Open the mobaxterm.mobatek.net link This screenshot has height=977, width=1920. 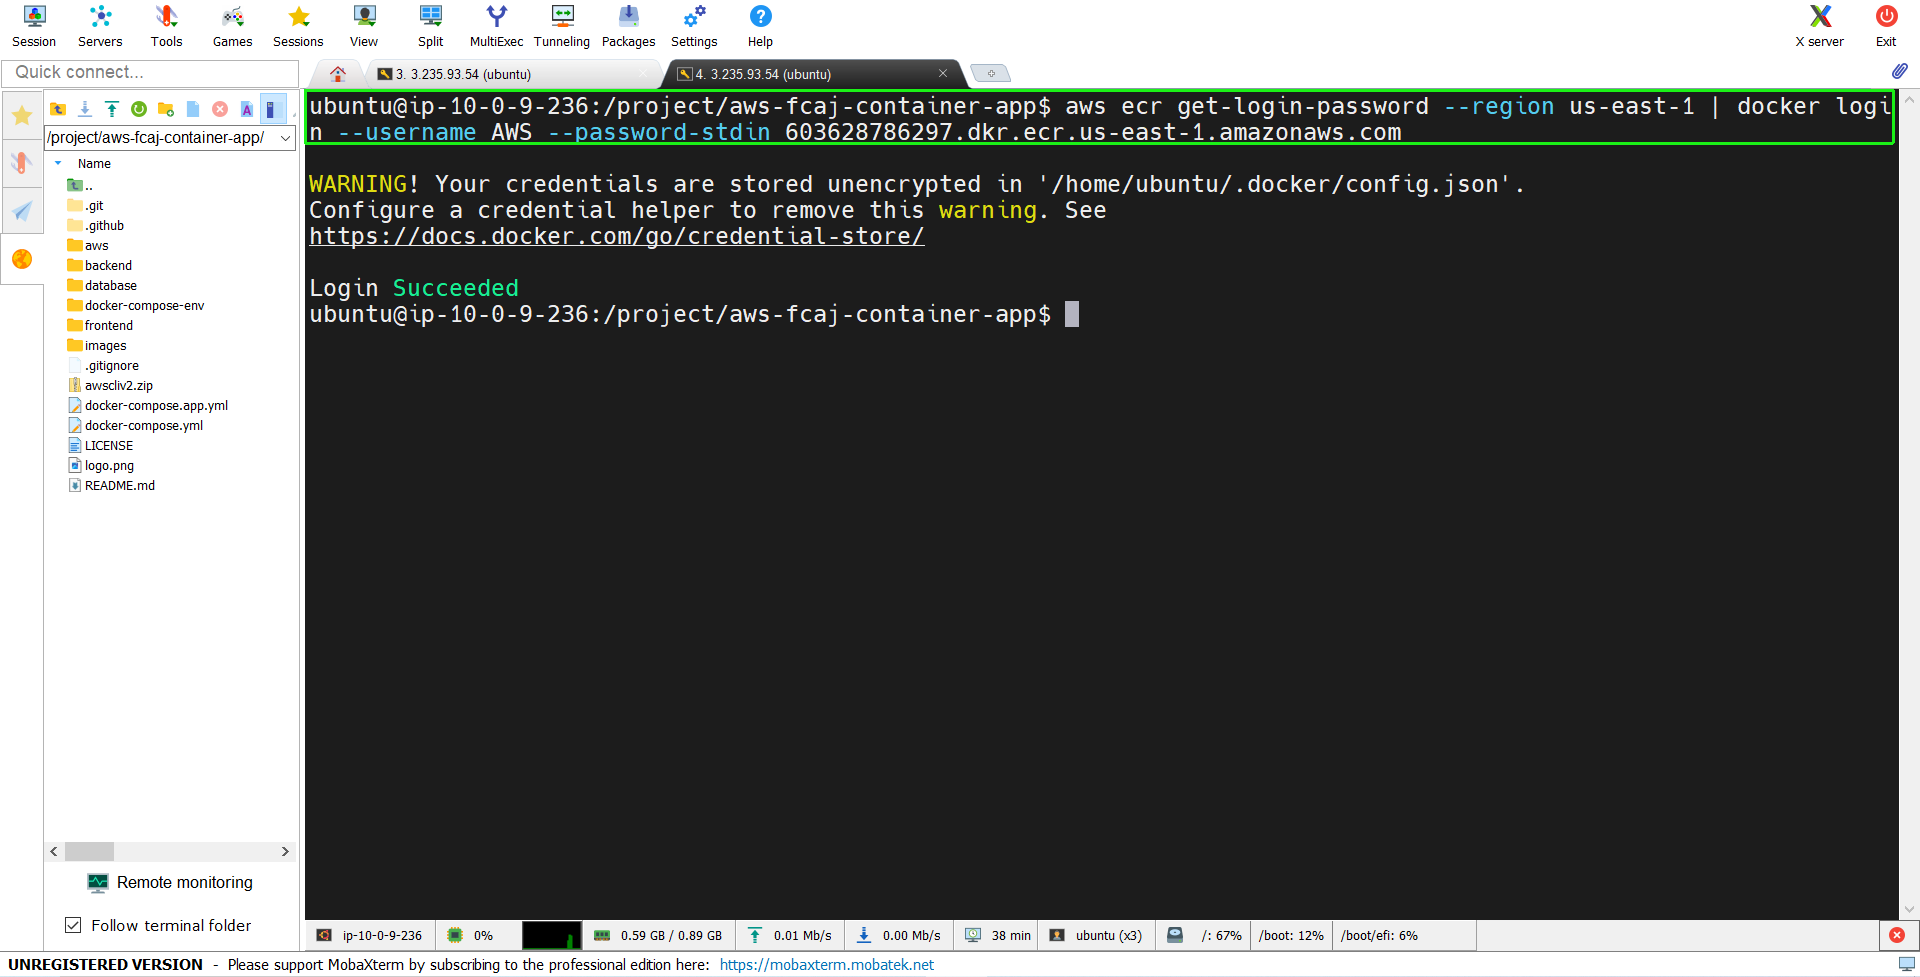[x=827, y=965]
